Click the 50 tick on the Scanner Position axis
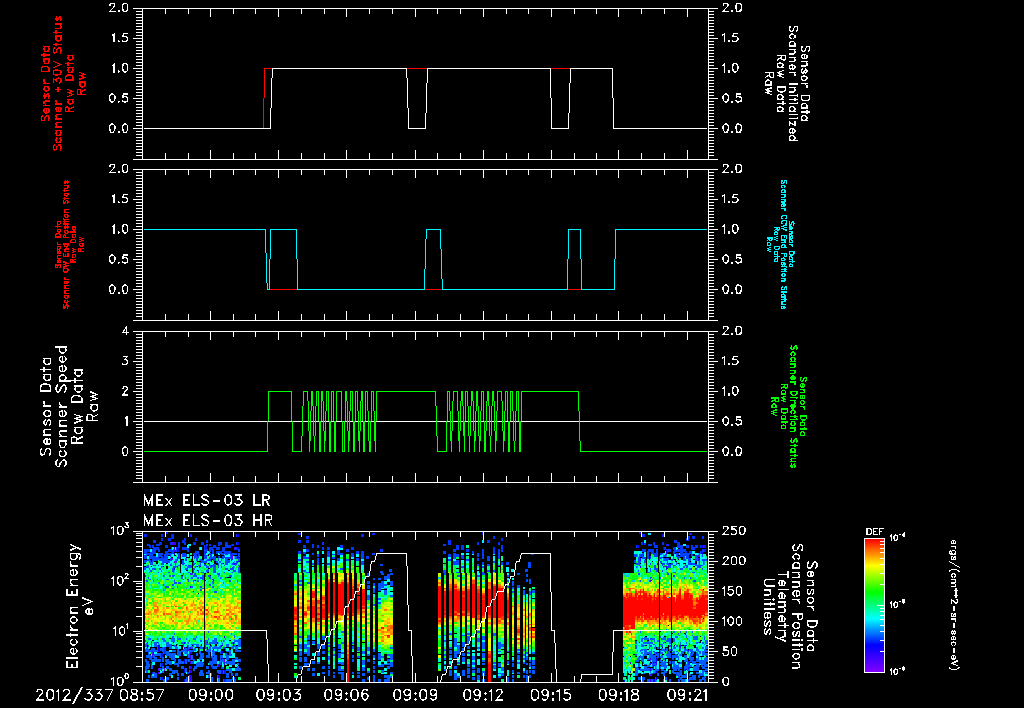The width and height of the screenshot is (1024, 708). [728, 651]
